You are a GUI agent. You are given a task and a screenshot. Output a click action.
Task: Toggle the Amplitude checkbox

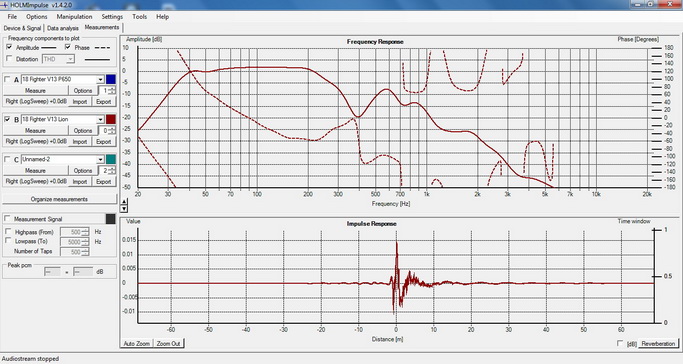coord(9,47)
